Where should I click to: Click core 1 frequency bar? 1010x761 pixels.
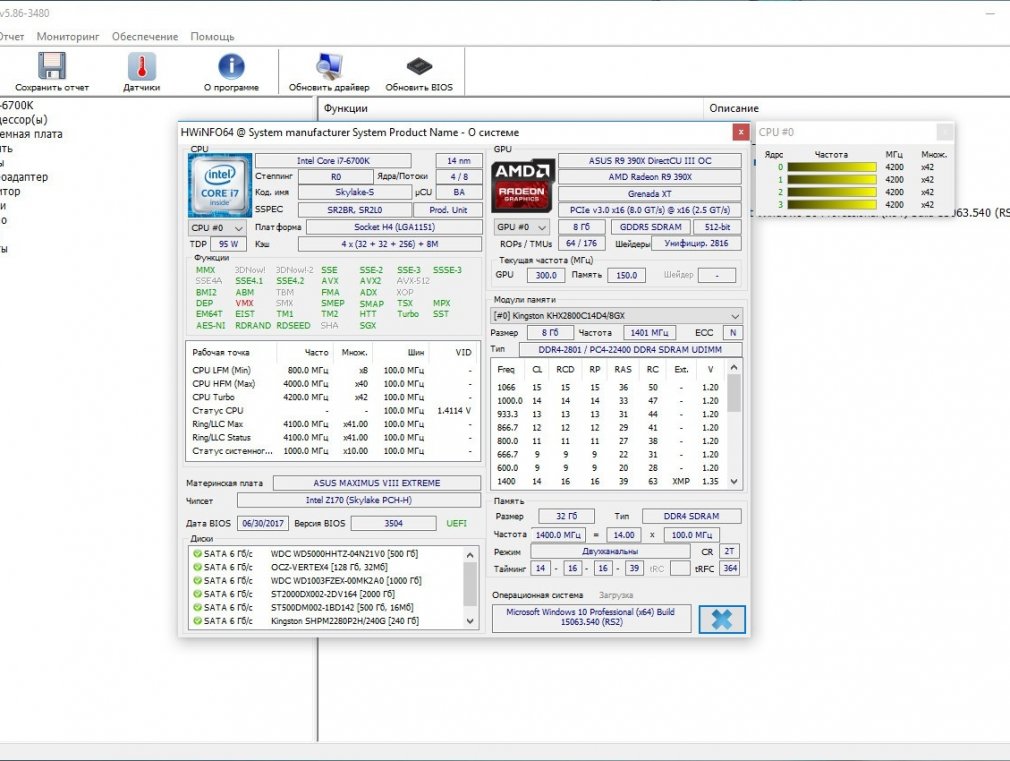click(x=832, y=180)
